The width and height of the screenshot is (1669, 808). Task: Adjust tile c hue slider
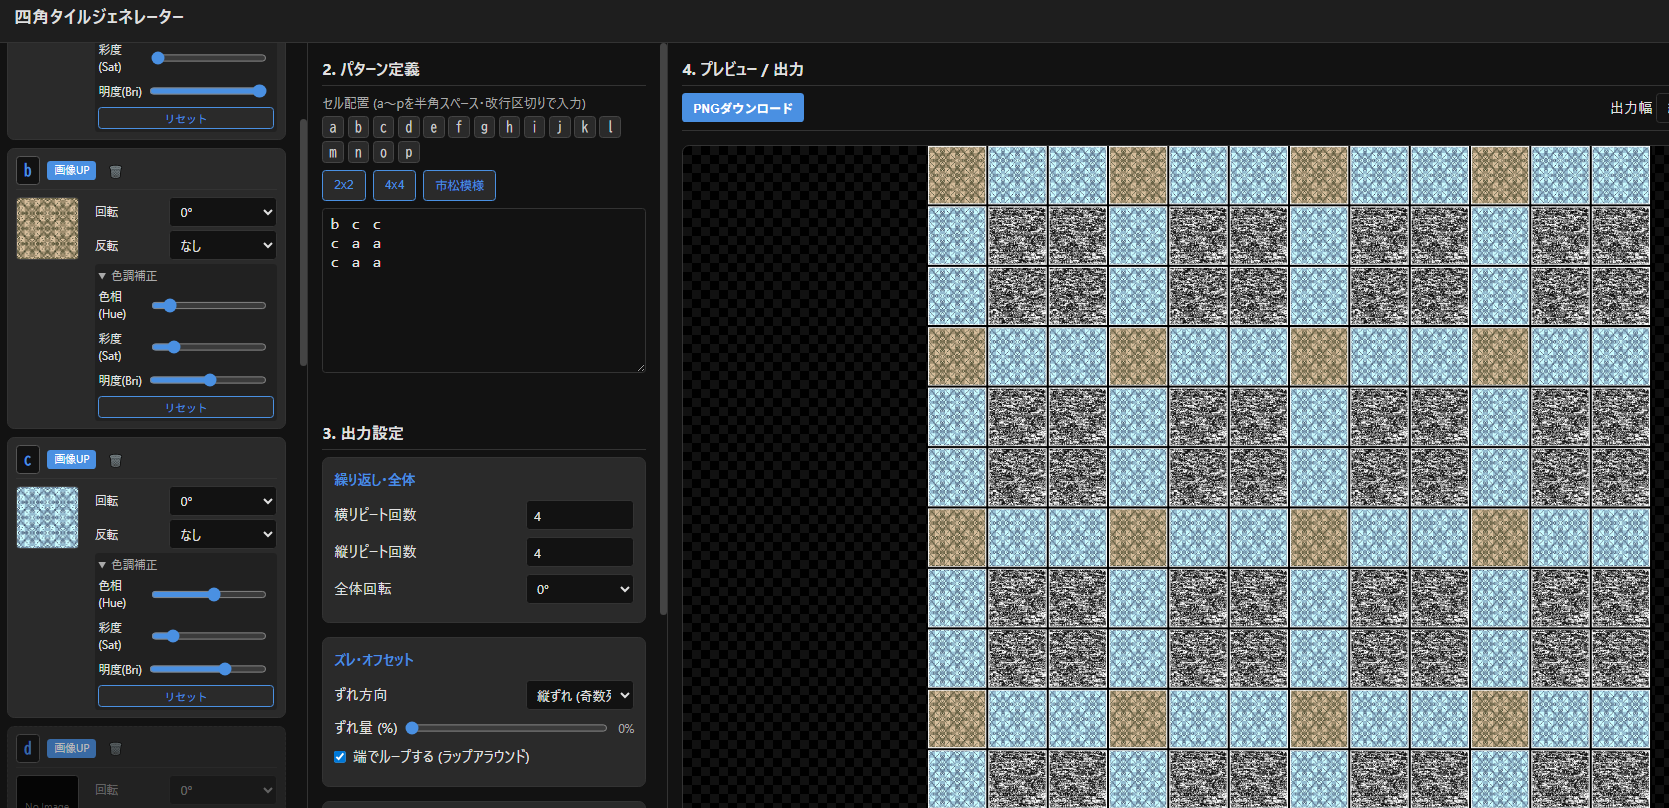(208, 594)
